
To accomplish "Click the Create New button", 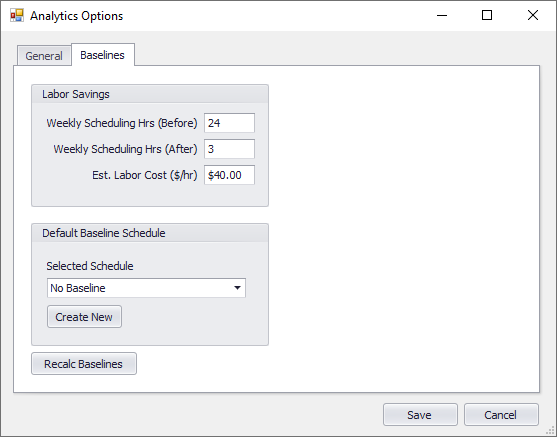I will [84, 317].
